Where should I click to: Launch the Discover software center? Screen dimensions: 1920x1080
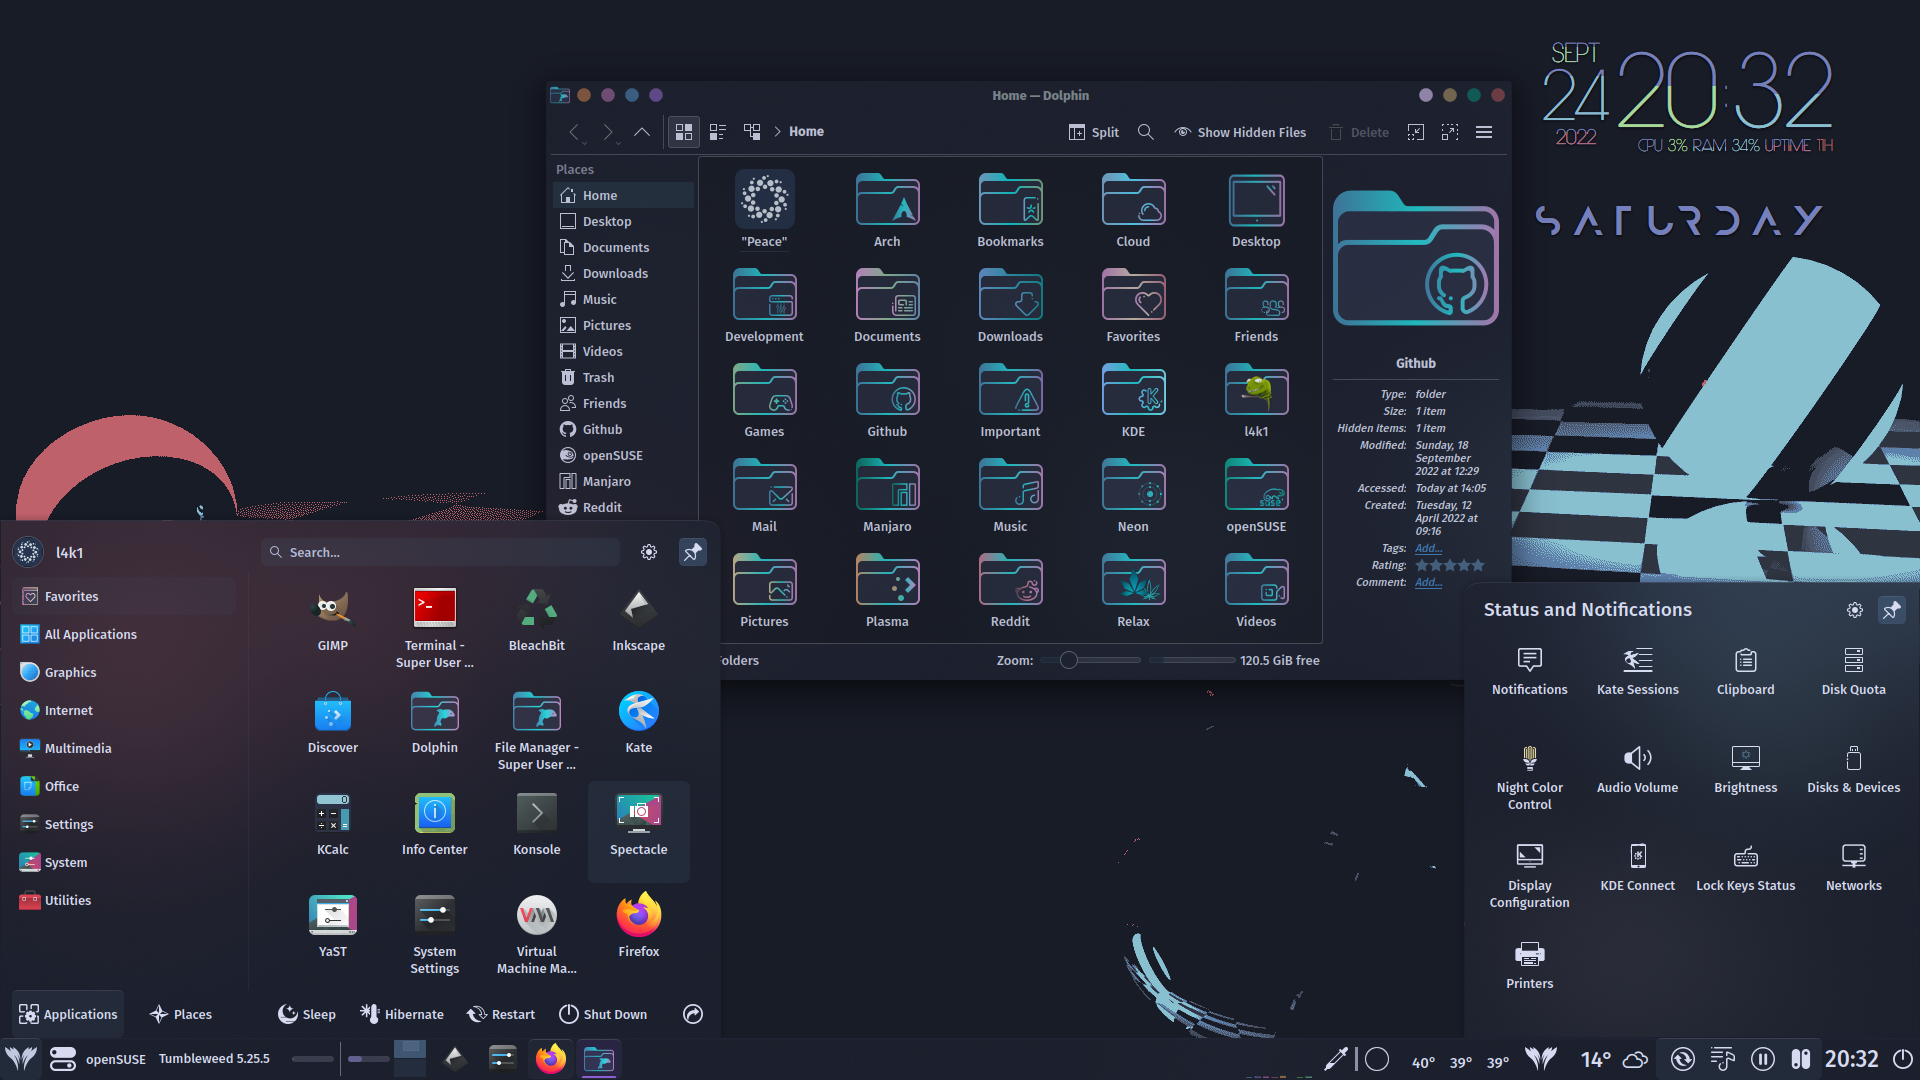(332, 722)
